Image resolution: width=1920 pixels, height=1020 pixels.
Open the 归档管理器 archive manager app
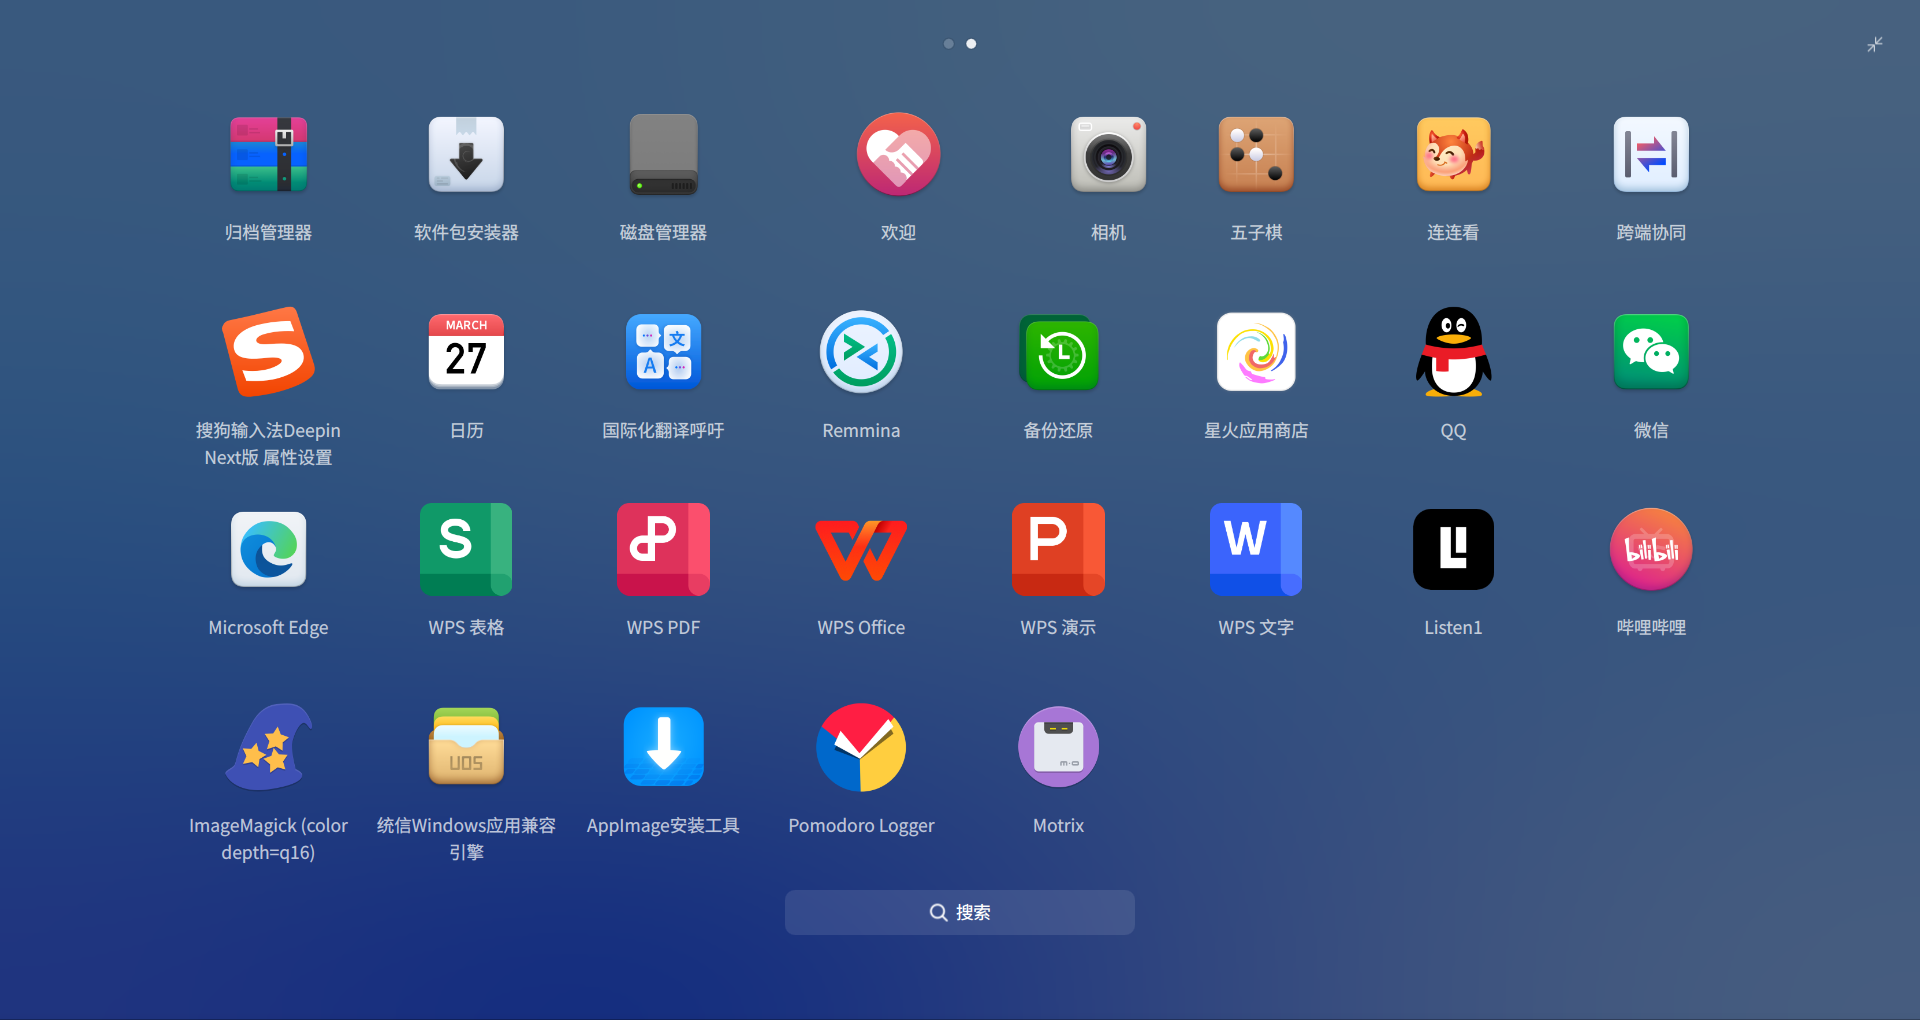pos(268,154)
